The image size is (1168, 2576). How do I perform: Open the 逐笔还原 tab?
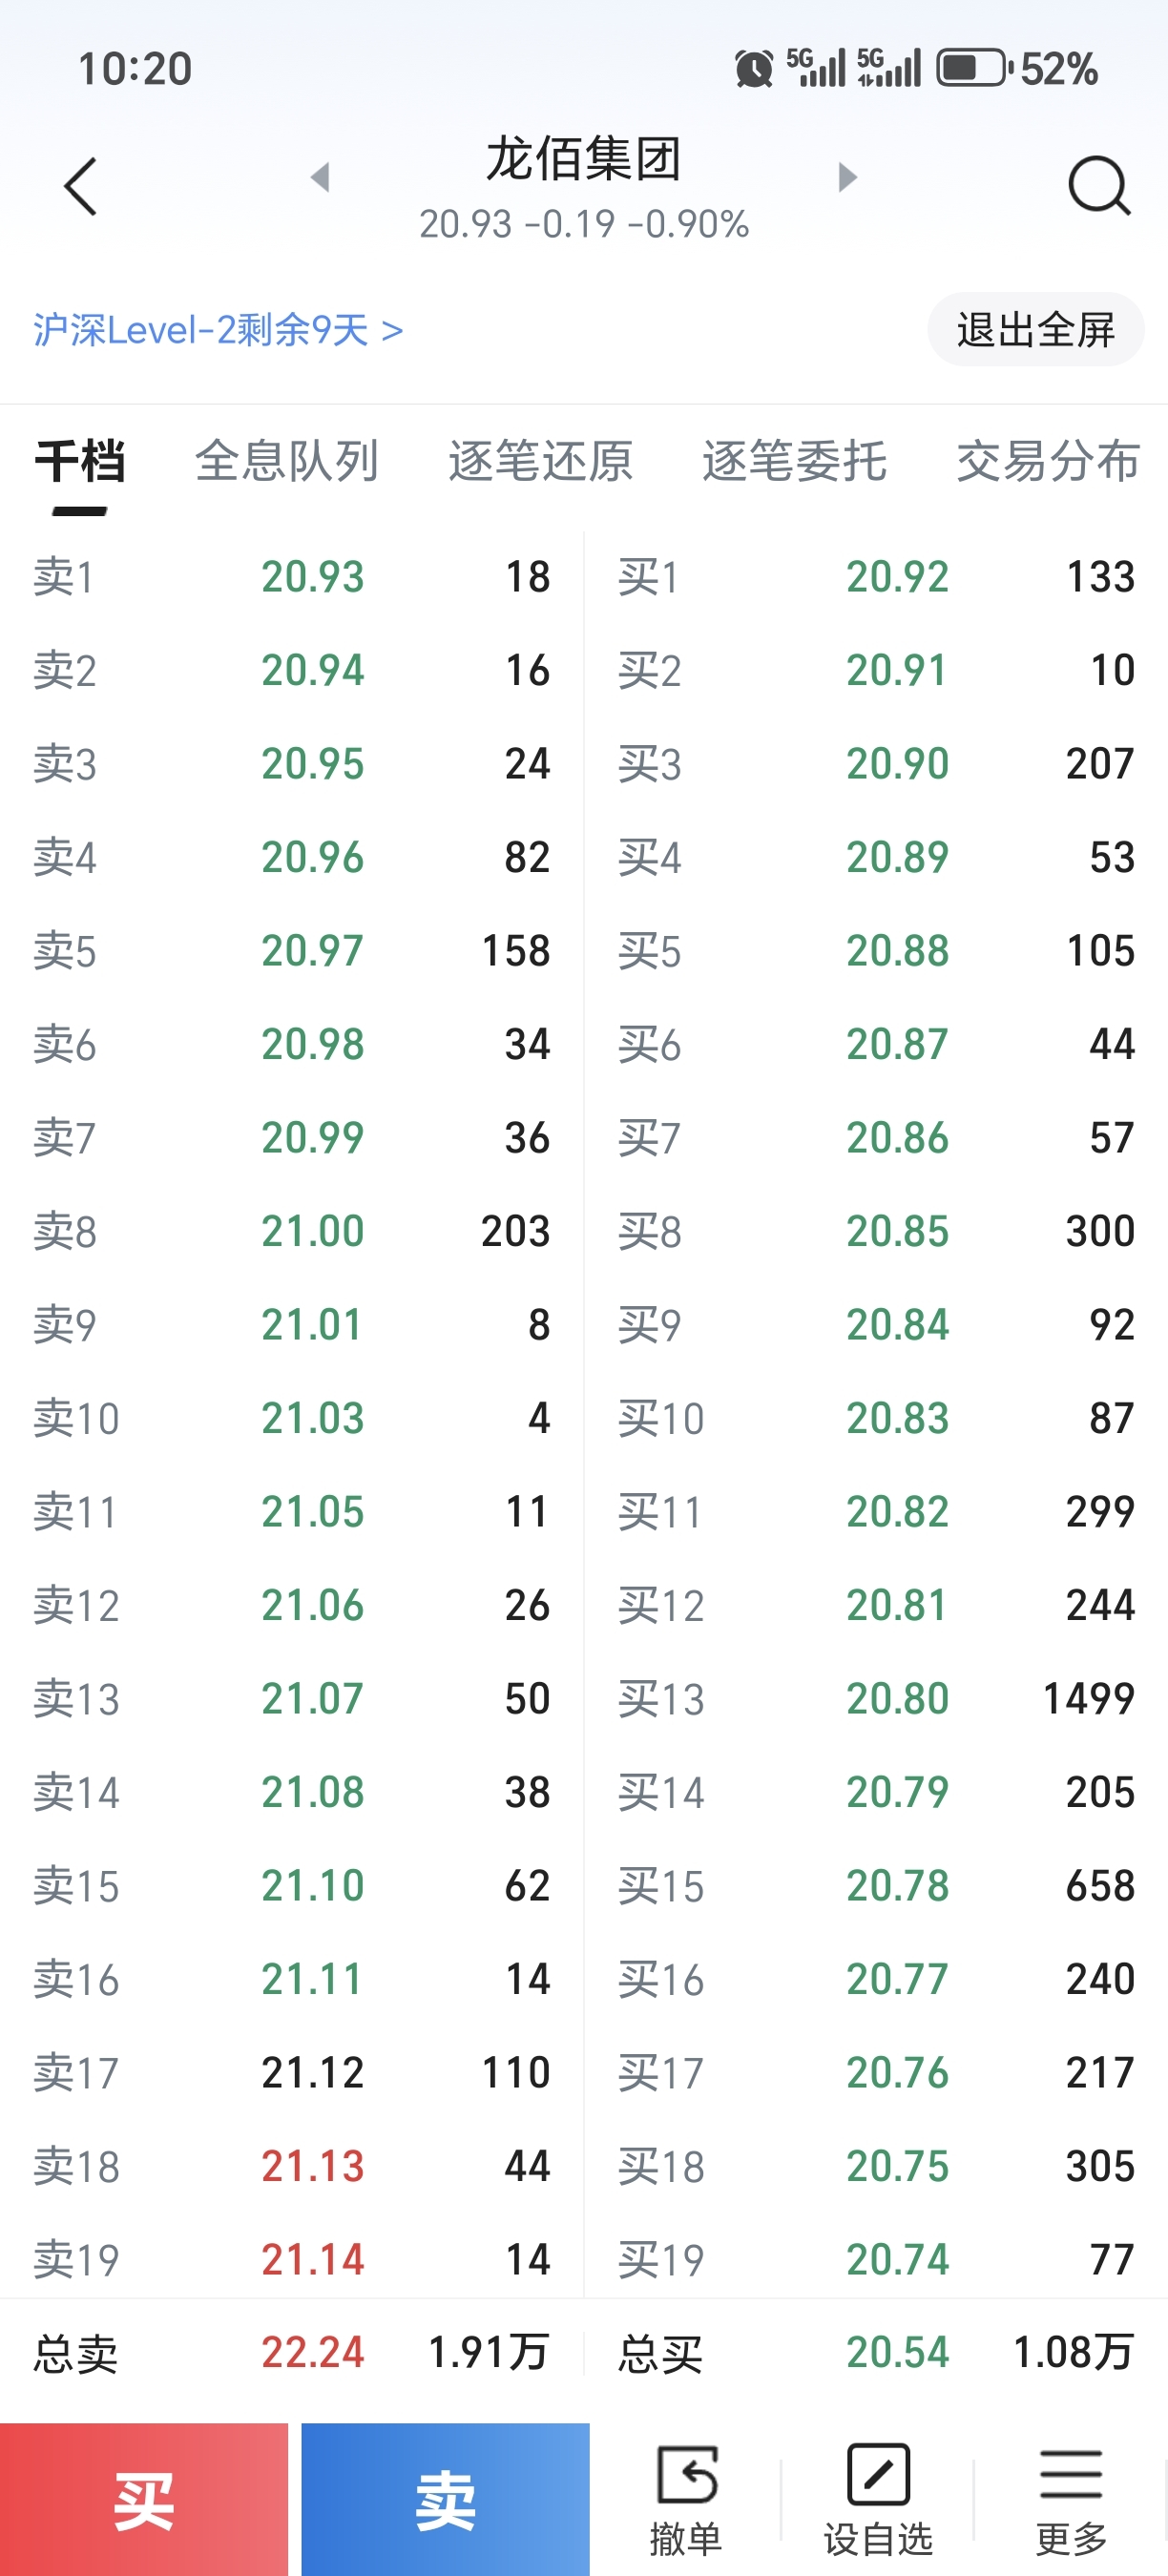click(x=540, y=462)
